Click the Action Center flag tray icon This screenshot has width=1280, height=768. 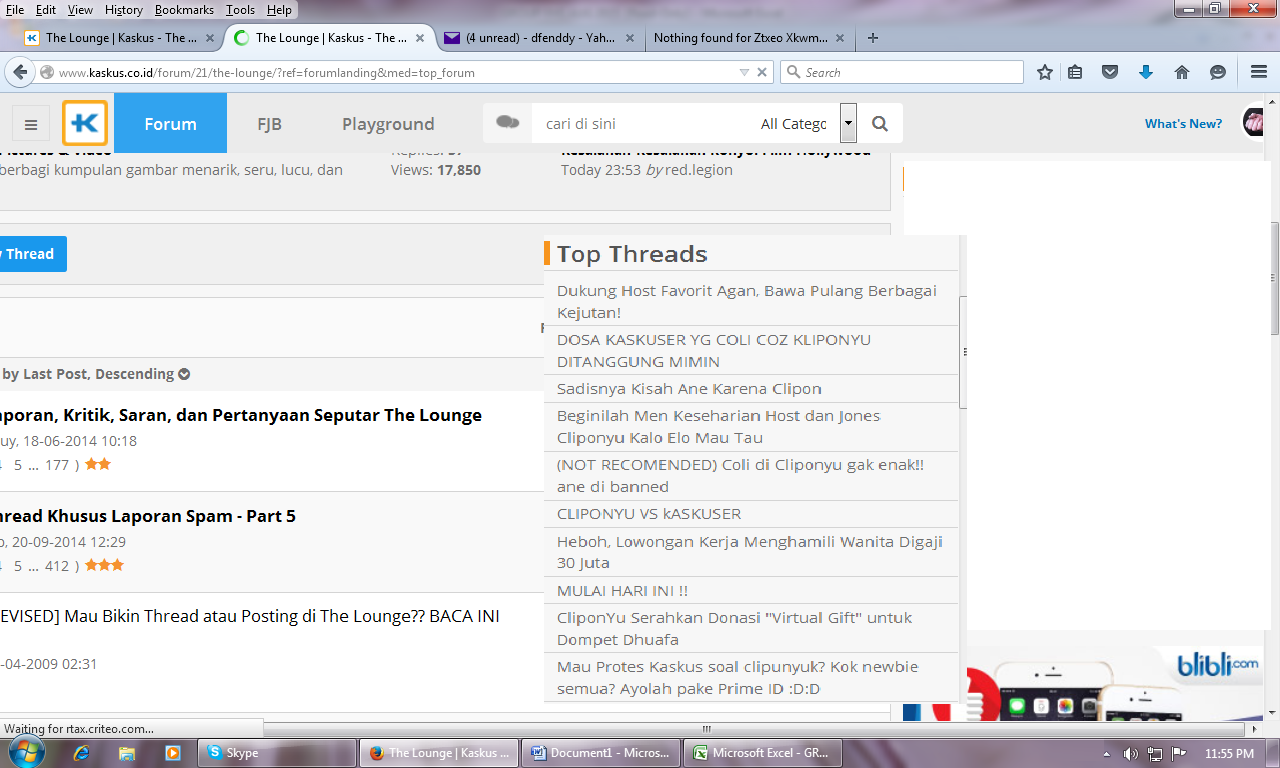[x=1179, y=754]
